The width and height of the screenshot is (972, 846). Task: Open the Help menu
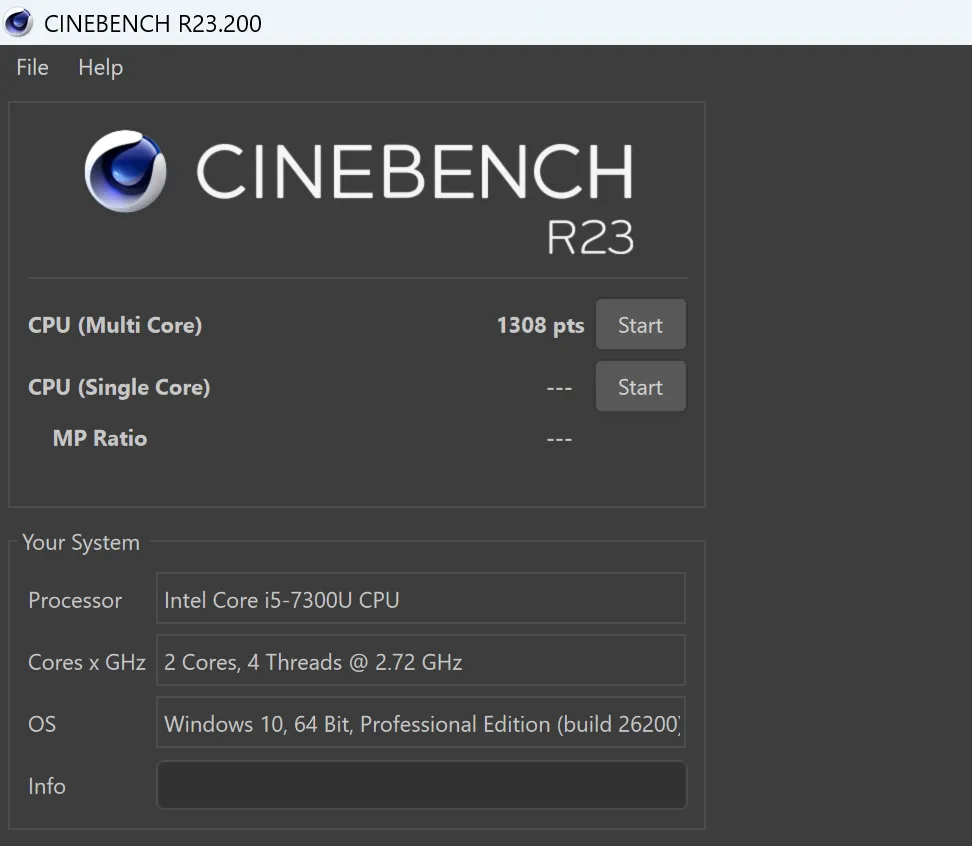(100, 68)
